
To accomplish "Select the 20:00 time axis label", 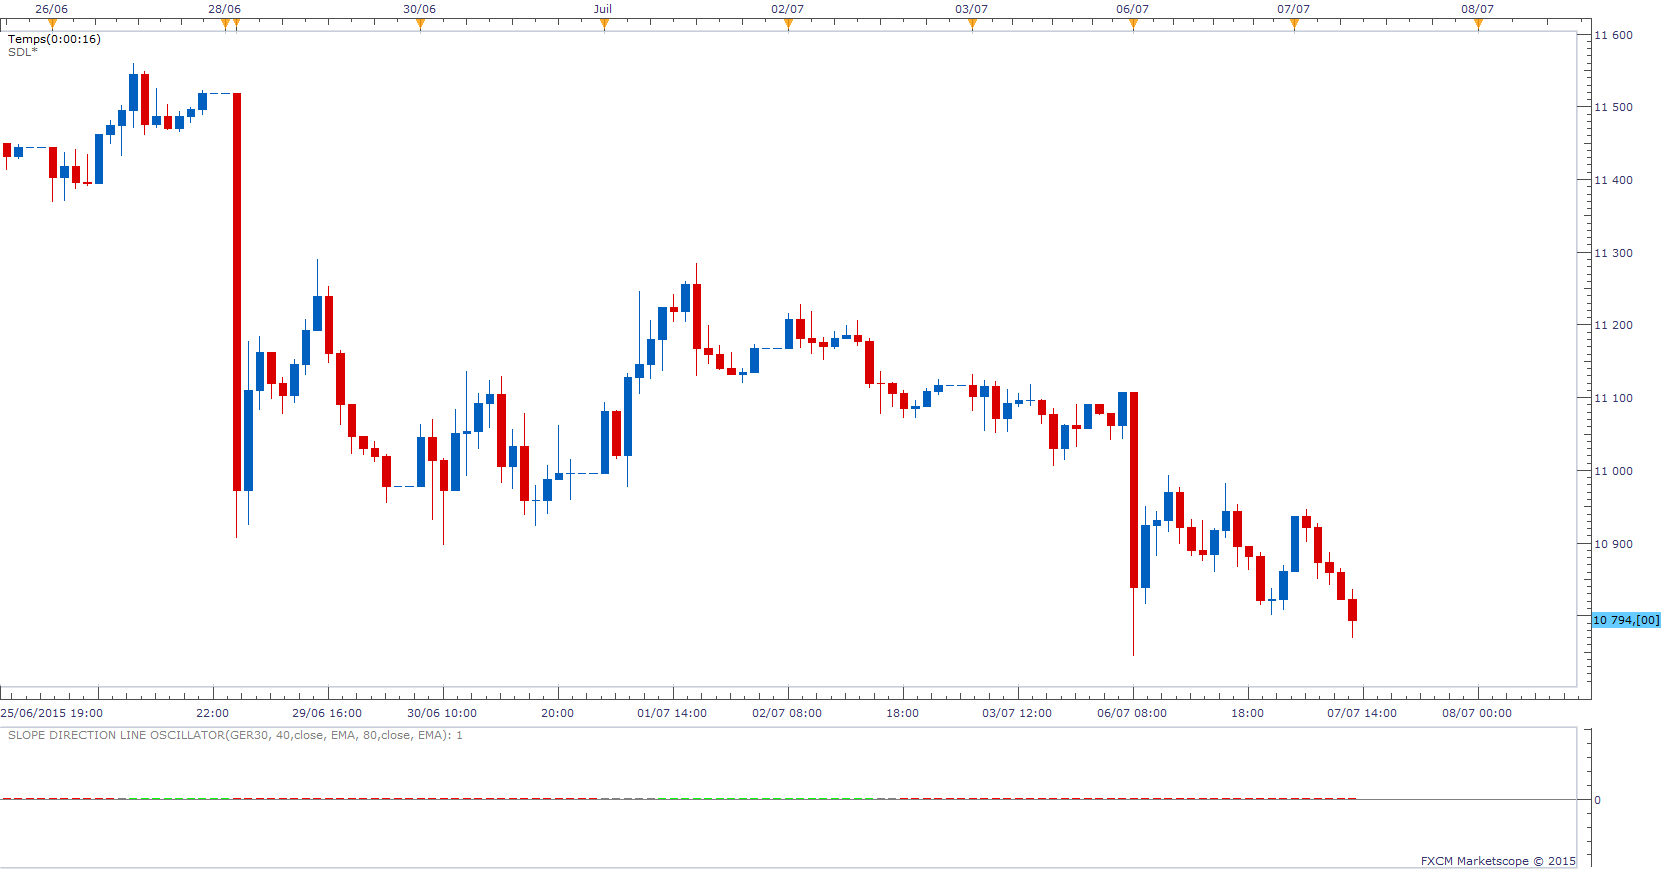I will pyautogui.click(x=557, y=713).
